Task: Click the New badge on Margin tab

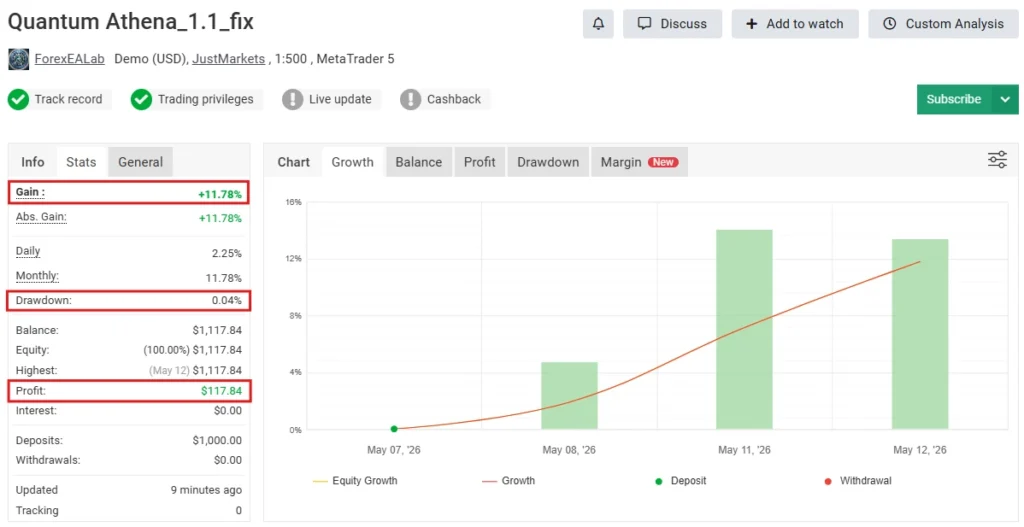Action: tap(663, 162)
